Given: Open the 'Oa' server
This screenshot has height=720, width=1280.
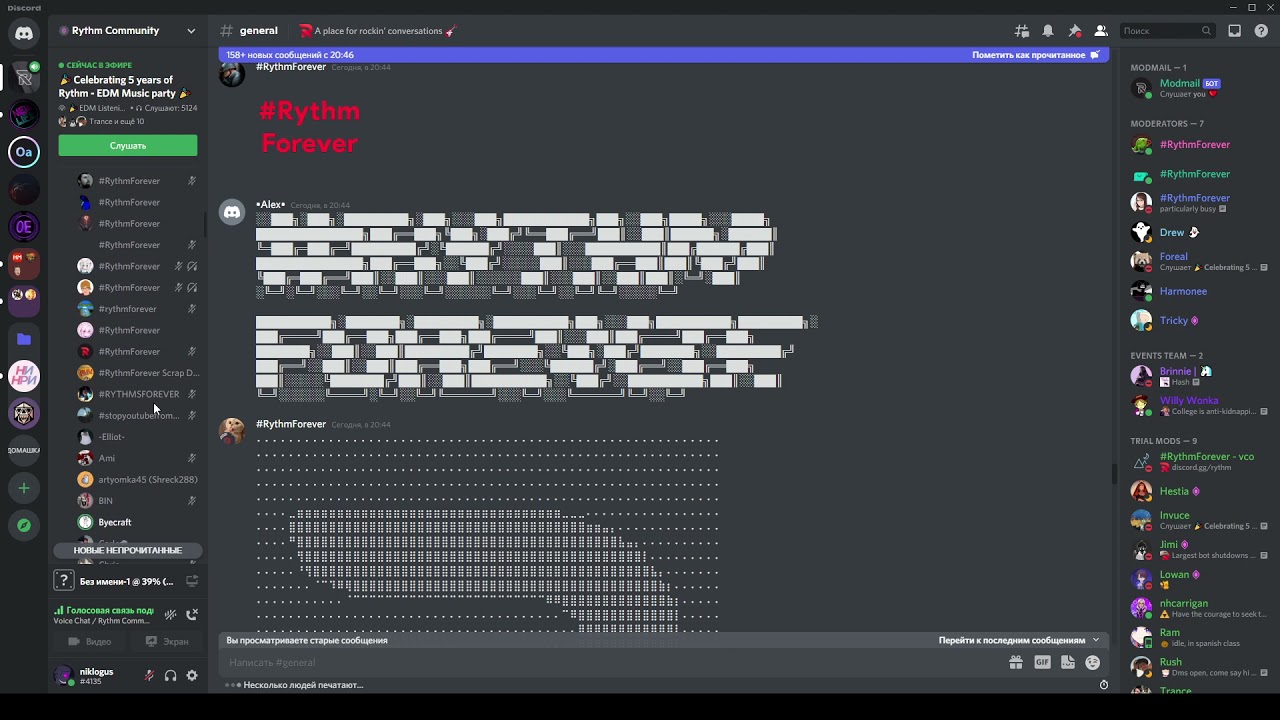Looking at the screenshot, I should pos(24,152).
